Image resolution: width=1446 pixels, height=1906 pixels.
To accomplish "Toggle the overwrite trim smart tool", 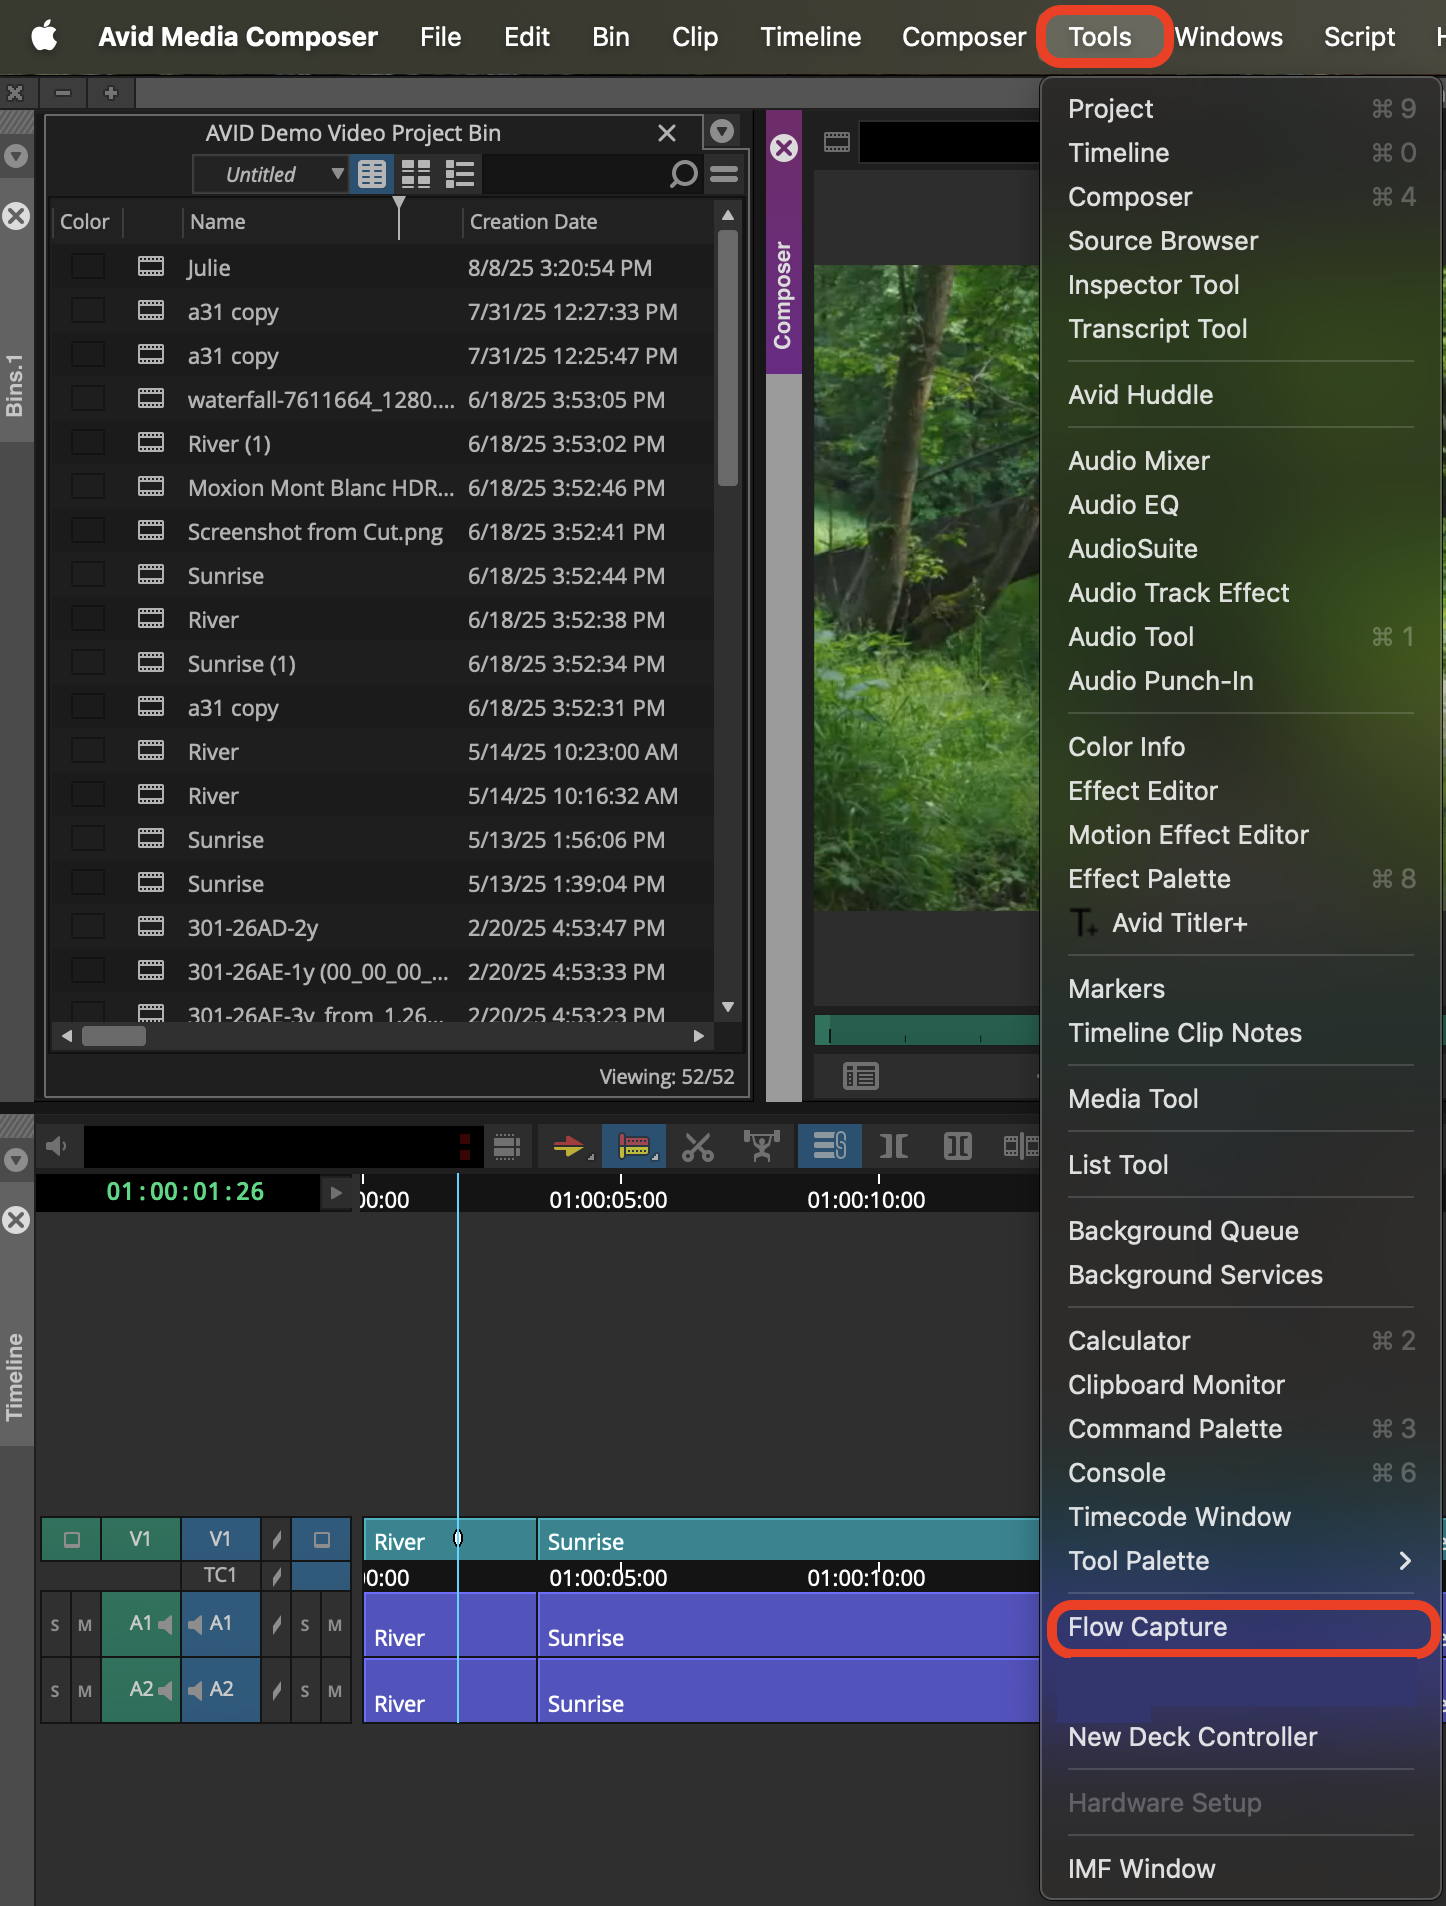I will pos(635,1146).
